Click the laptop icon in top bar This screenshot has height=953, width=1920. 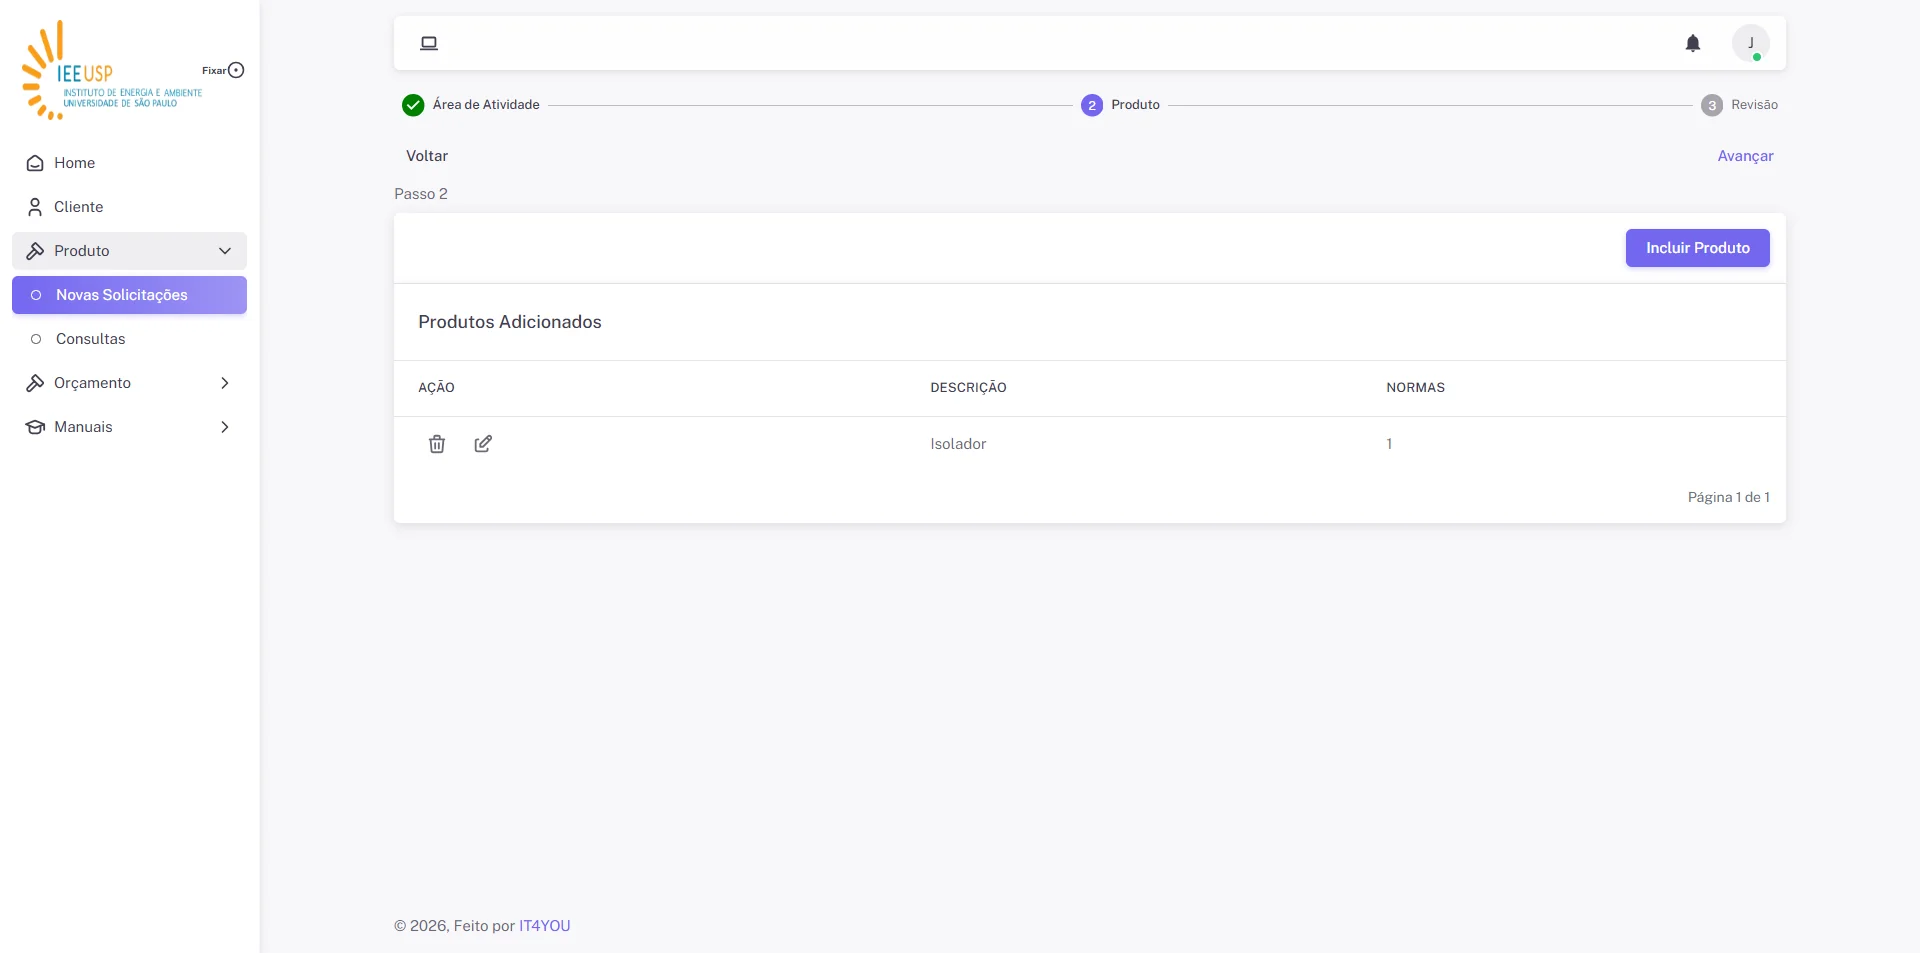pyautogui.click(x=429, y=43)
